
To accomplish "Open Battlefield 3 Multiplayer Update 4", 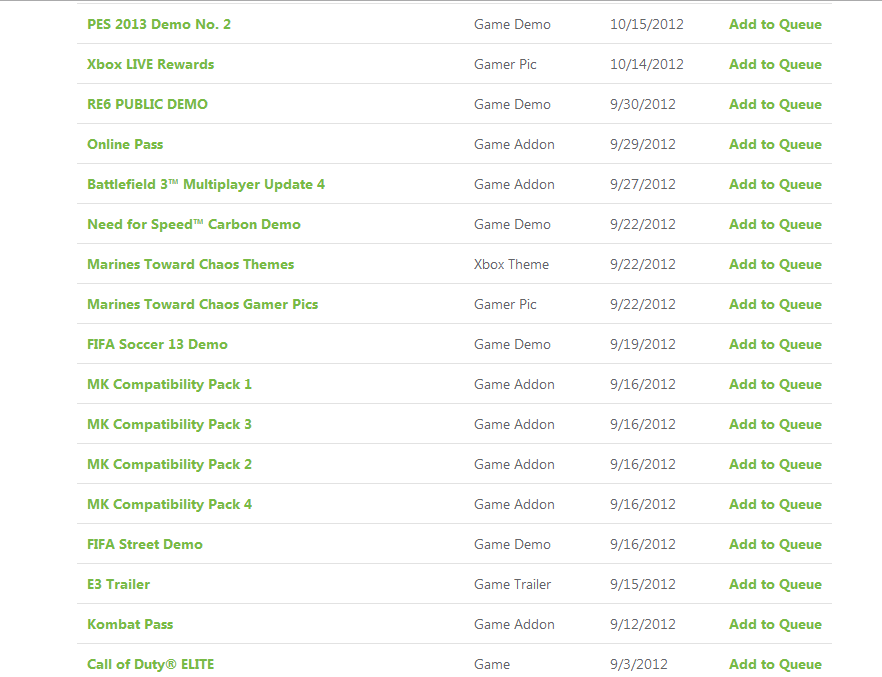I will 206,184.
